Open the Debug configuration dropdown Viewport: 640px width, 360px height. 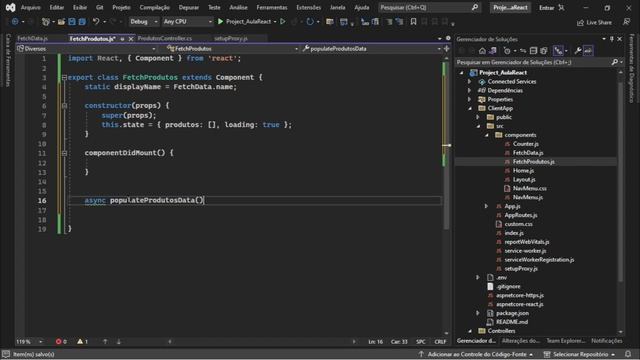tap(144, 22)
